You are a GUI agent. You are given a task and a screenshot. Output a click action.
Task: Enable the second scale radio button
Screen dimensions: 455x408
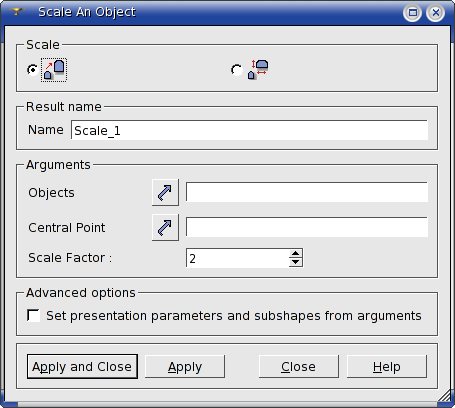coord(237,70)
